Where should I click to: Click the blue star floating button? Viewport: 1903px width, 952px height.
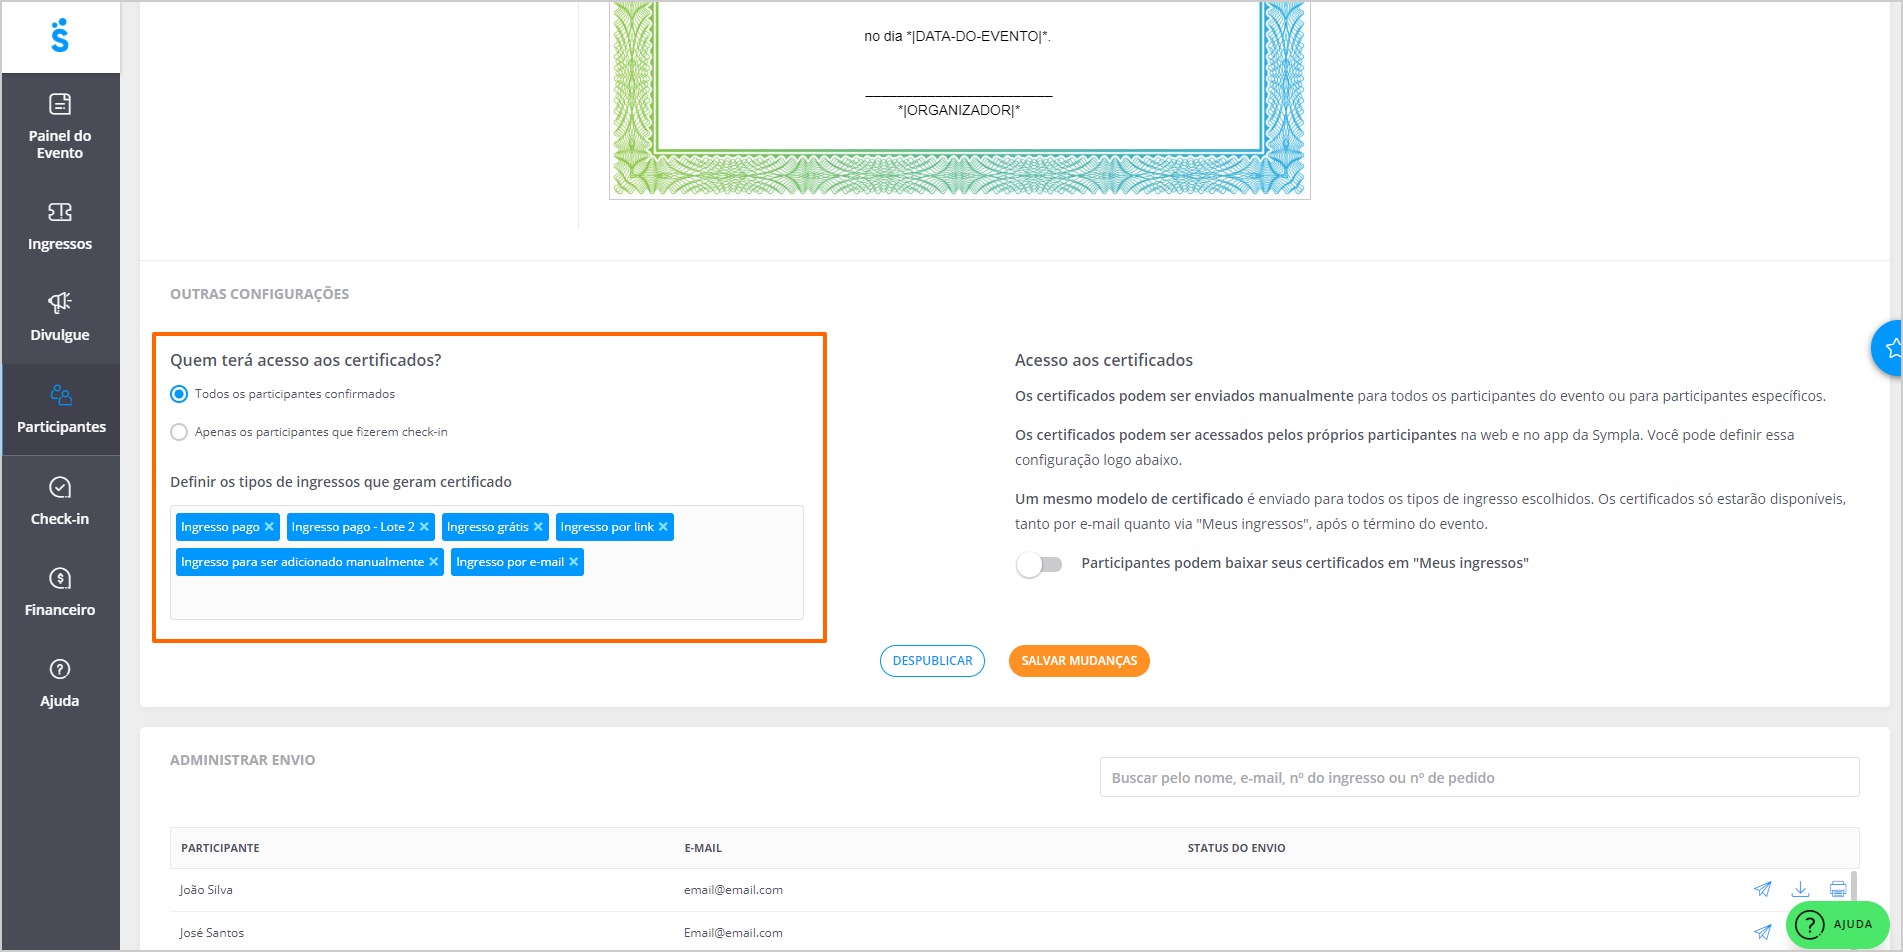[x=1889, y=348]
